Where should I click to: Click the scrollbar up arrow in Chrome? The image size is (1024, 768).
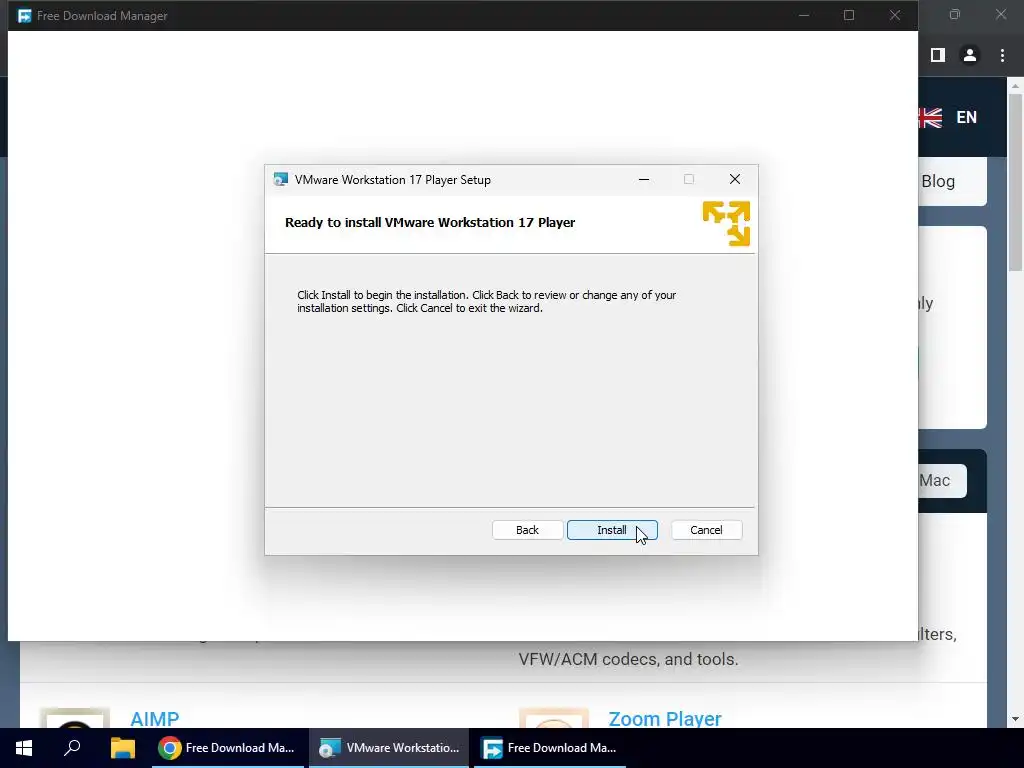tap(1015, 86)
